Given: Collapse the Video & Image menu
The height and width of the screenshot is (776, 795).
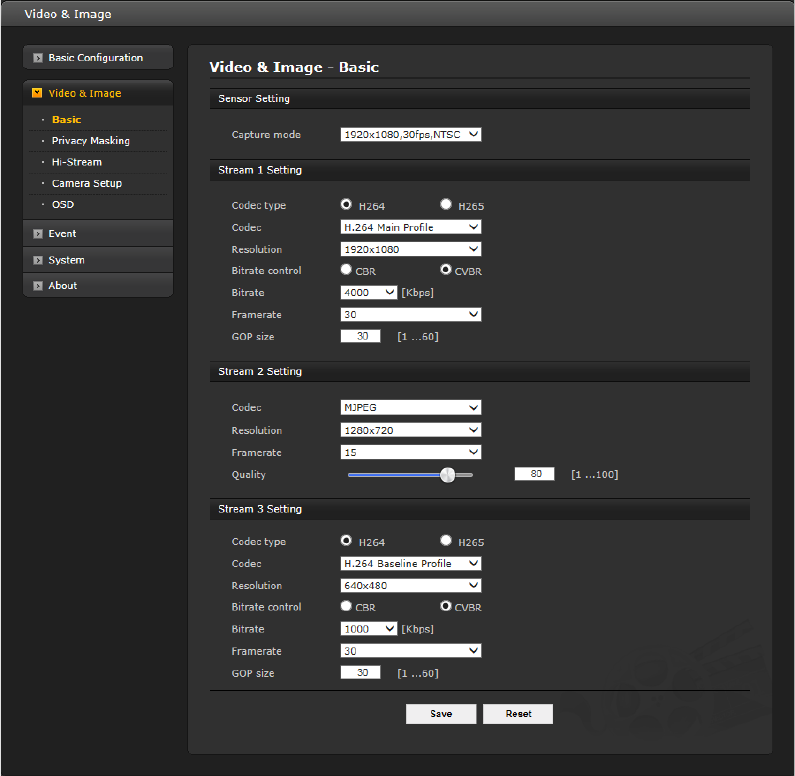Looking at the screenshot, I should (x=98, y=93).
